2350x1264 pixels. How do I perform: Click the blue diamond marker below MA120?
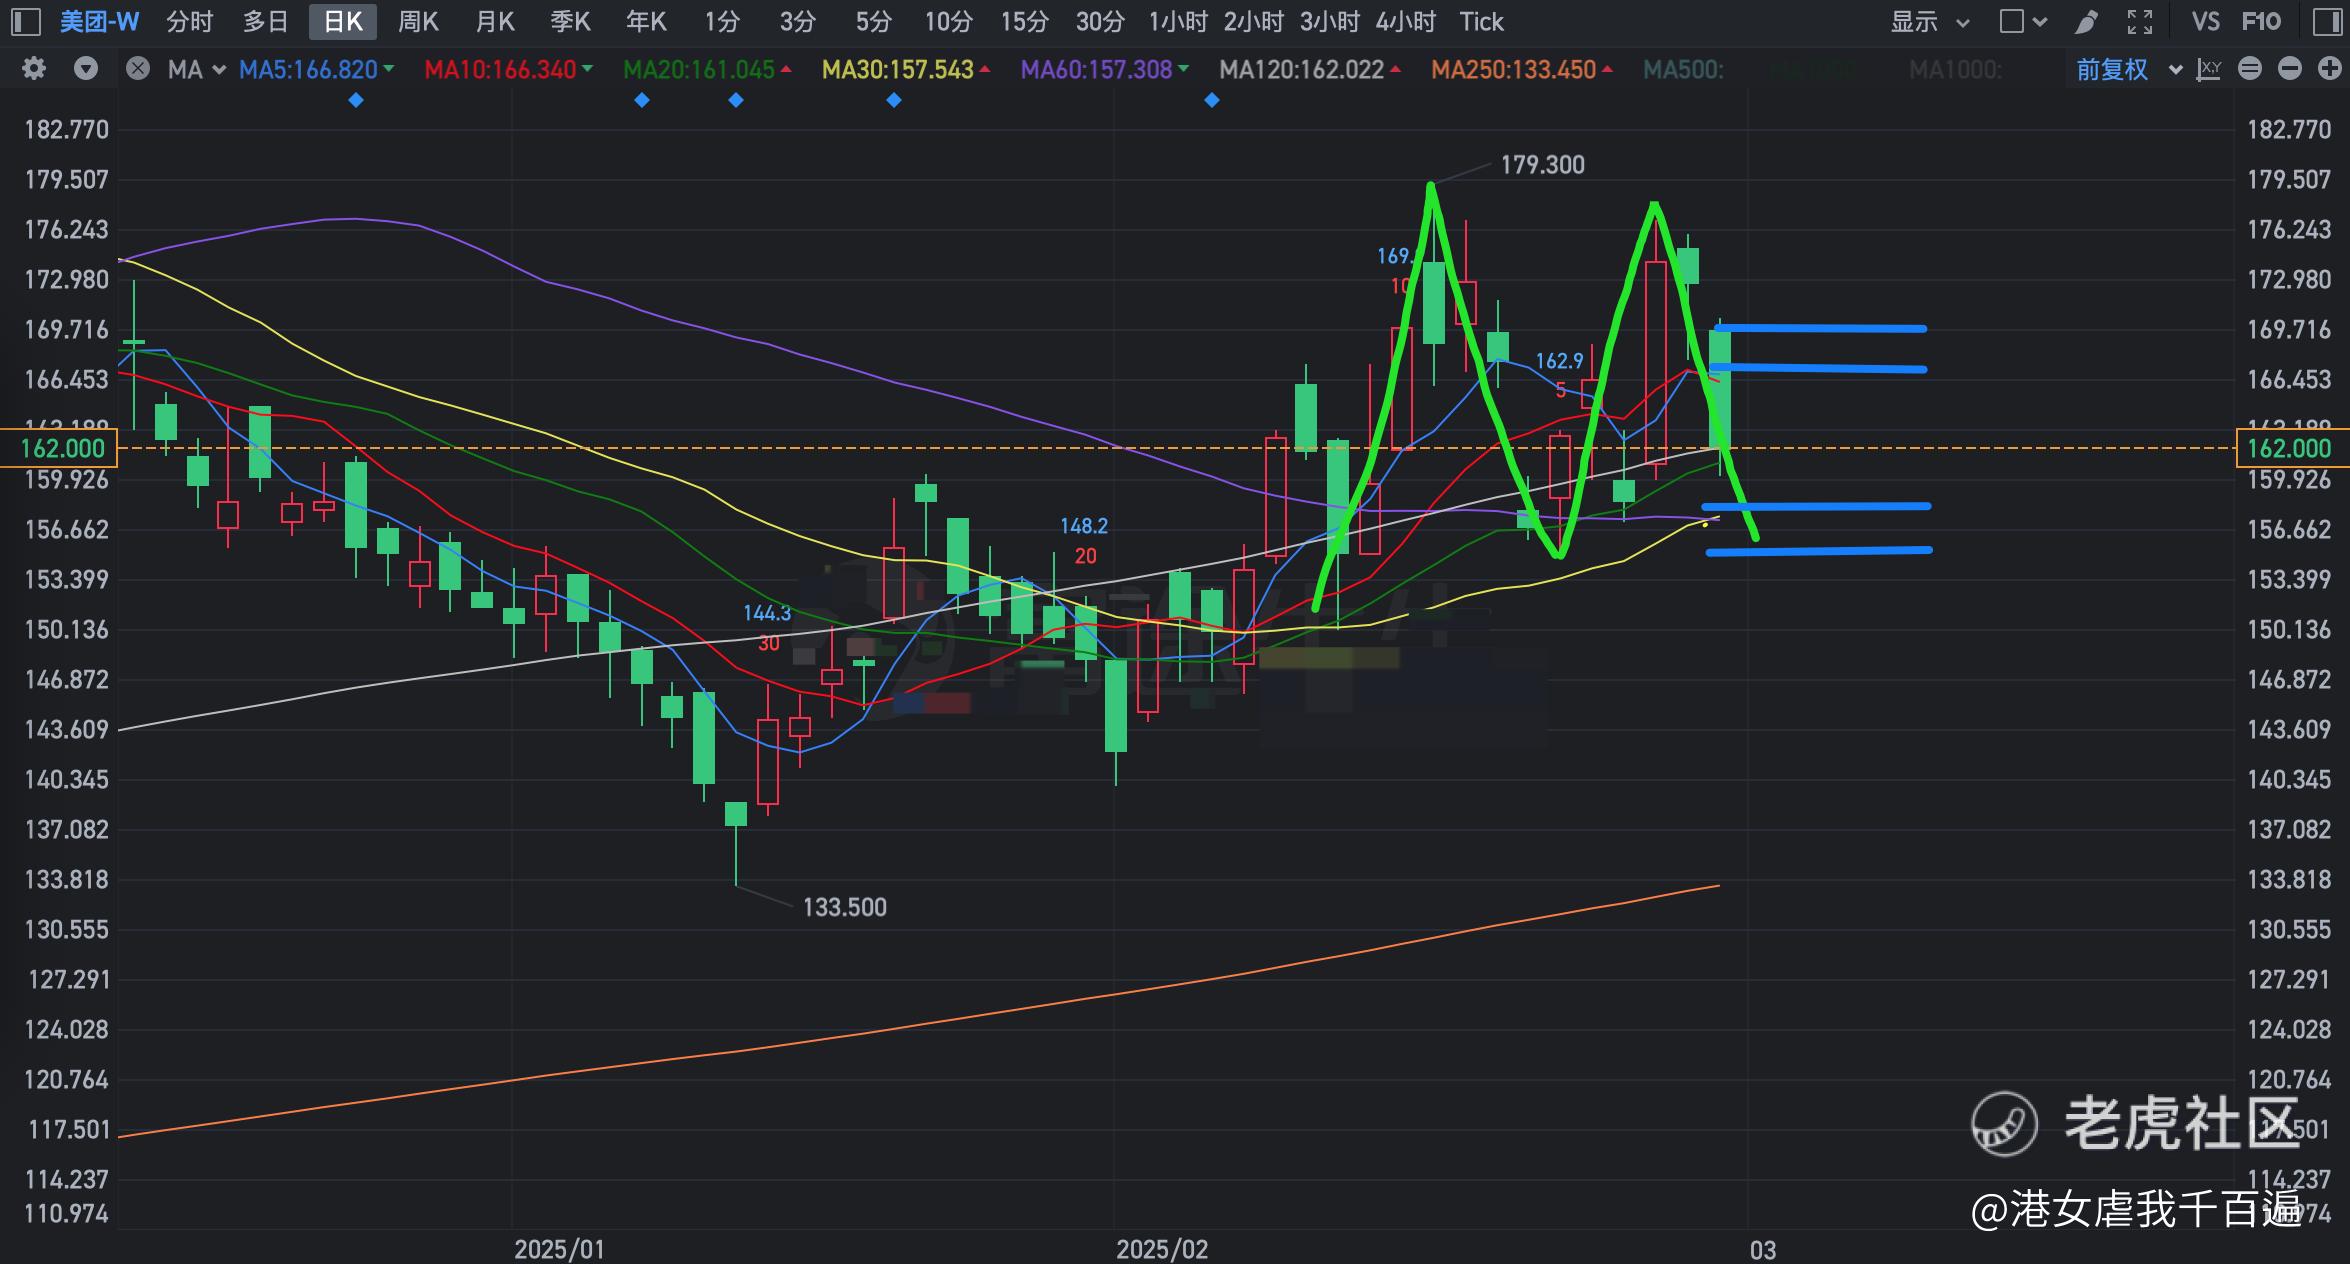pyautogui.click(x=1212, y=100)
